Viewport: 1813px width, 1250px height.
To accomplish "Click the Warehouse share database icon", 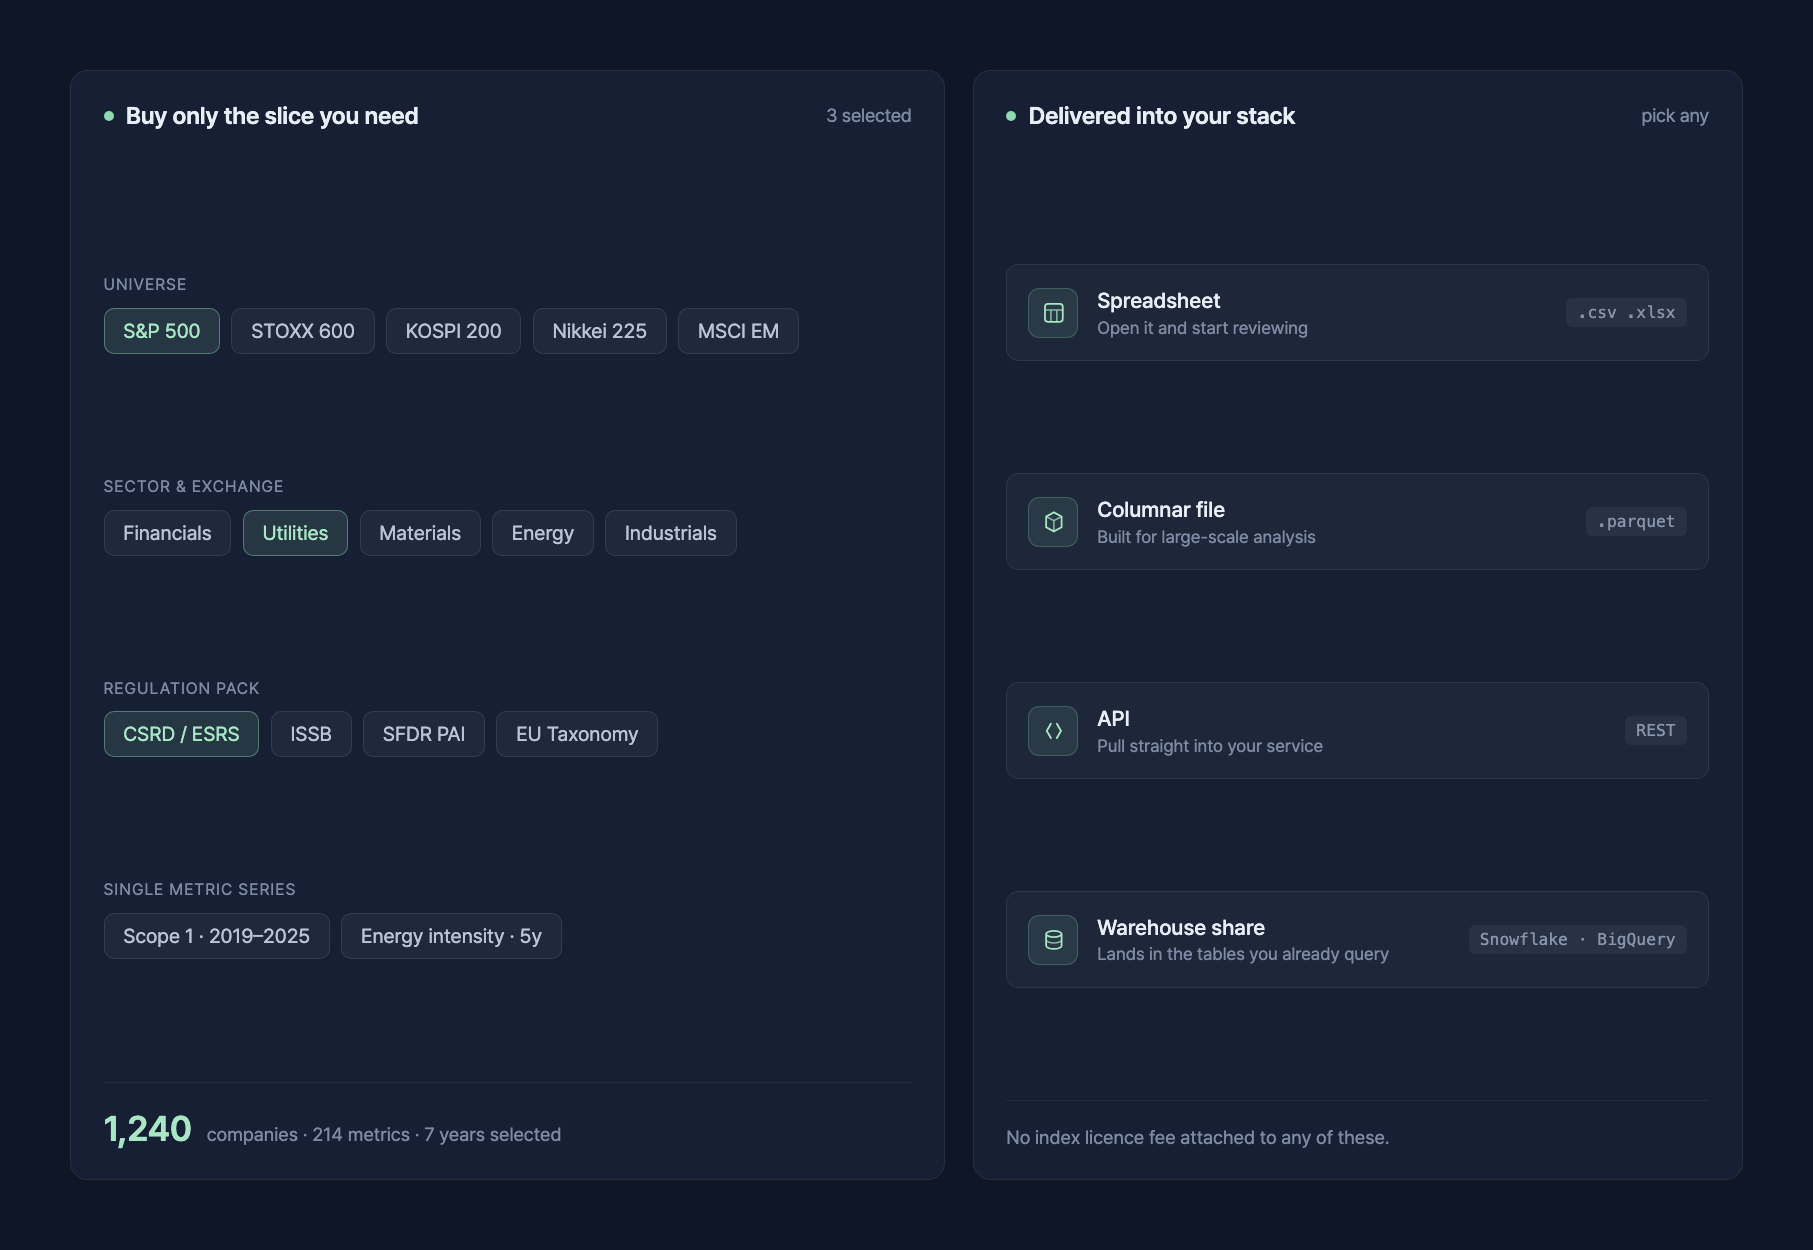I will click(1053, 940).
